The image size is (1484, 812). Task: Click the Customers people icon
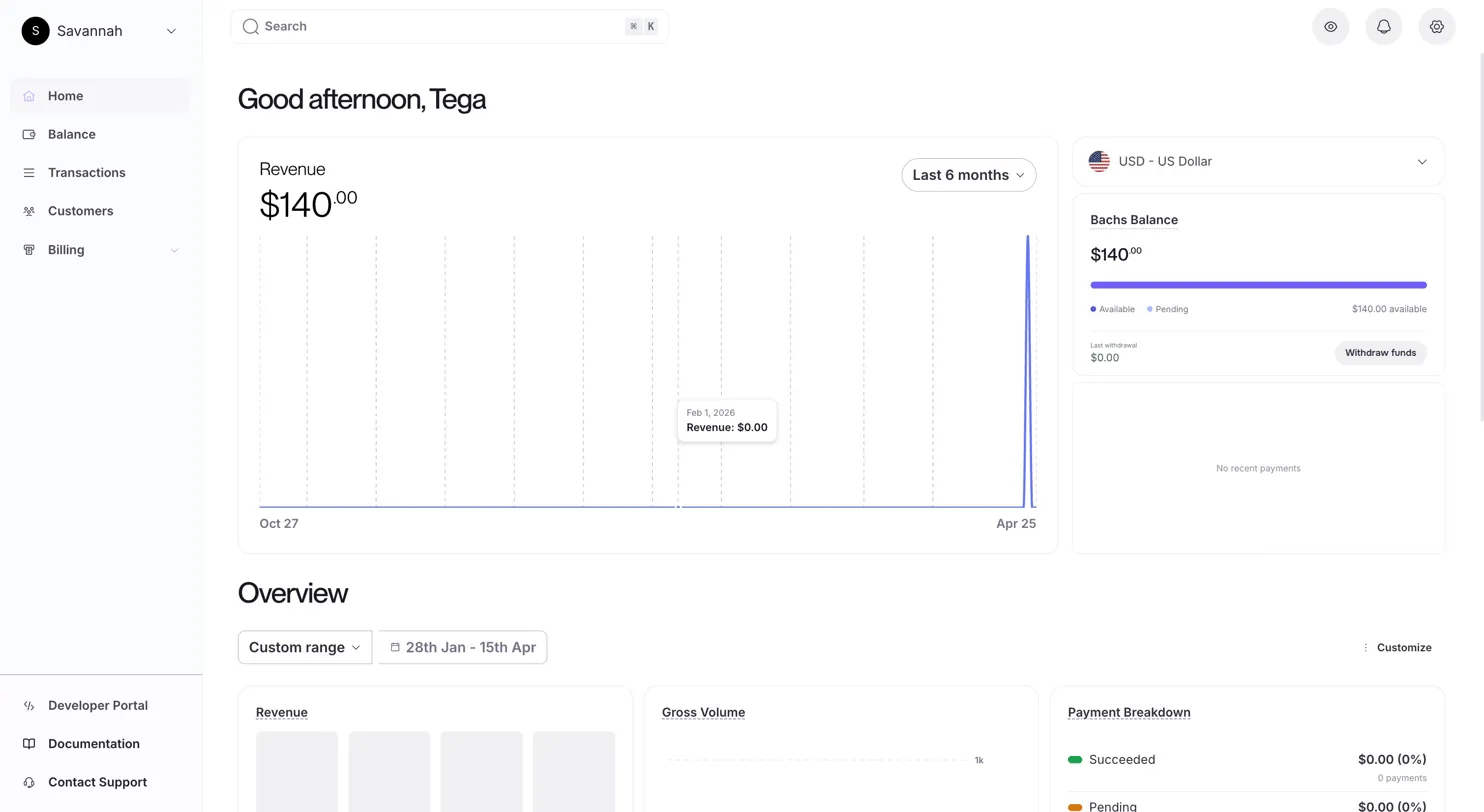pyautogui.click(x=29, y=211)
